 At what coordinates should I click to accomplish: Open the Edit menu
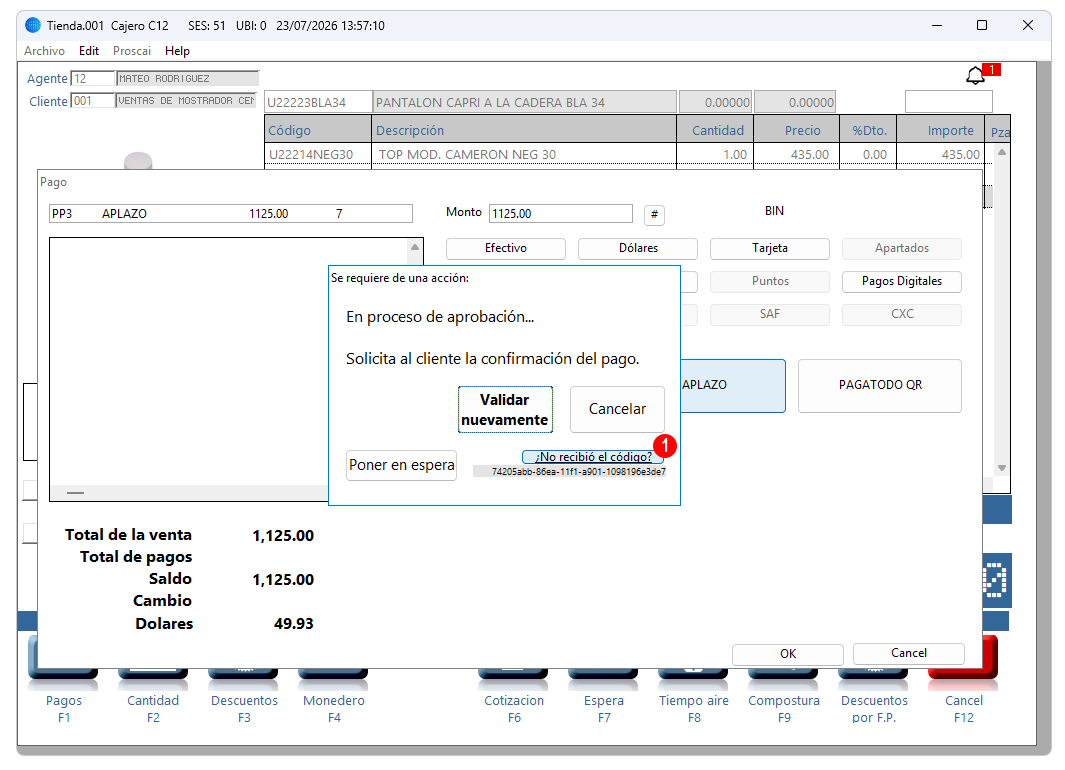tap(89, 51)
